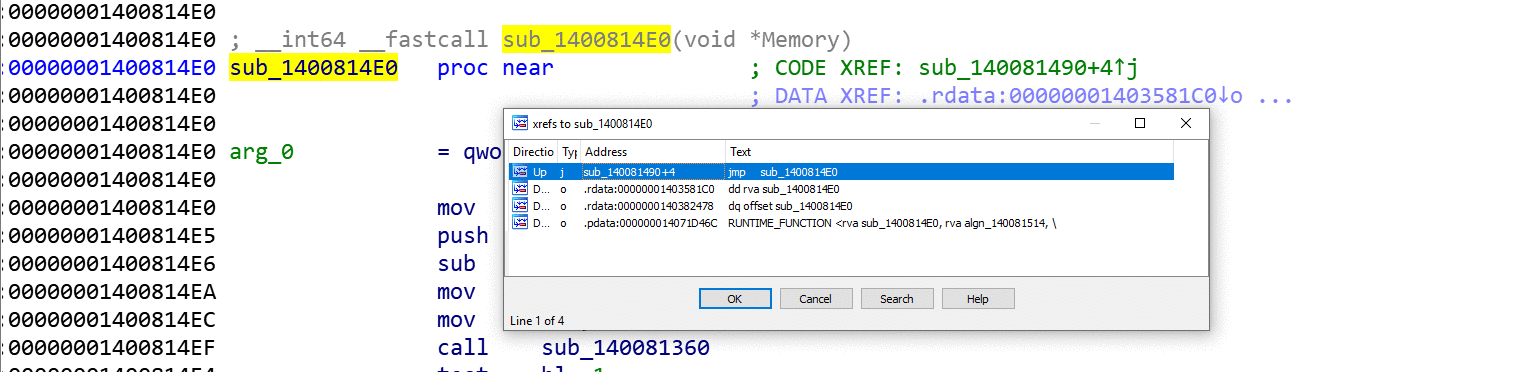The height and width of the screenshot is (372, 1534).
Task: Click the call mnemonic at 00000001400814EF
Action: pos(463,348)
